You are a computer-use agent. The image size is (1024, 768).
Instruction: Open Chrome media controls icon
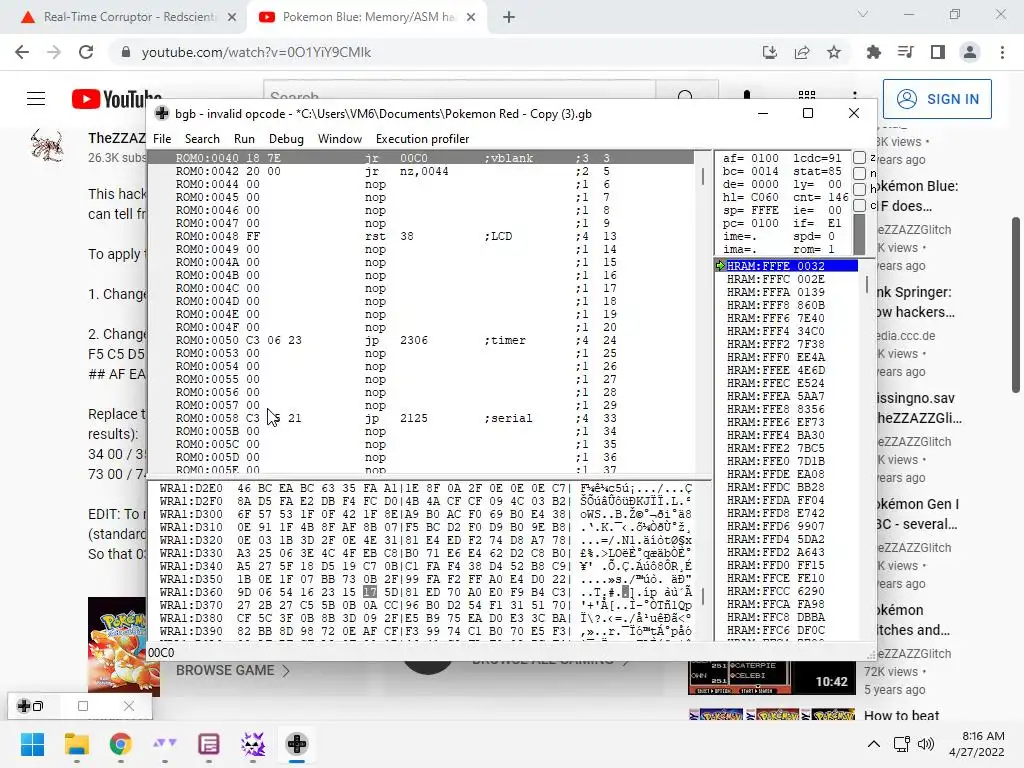coord(906,52)
